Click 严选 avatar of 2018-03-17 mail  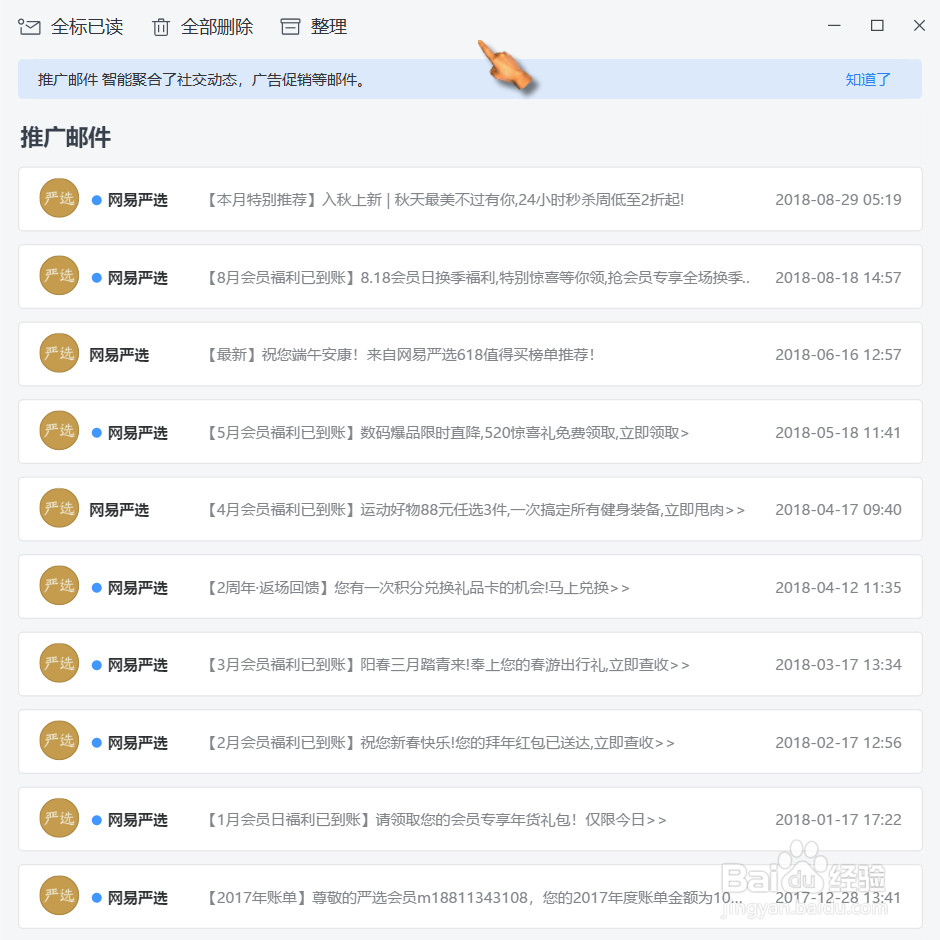coord(59,663)
